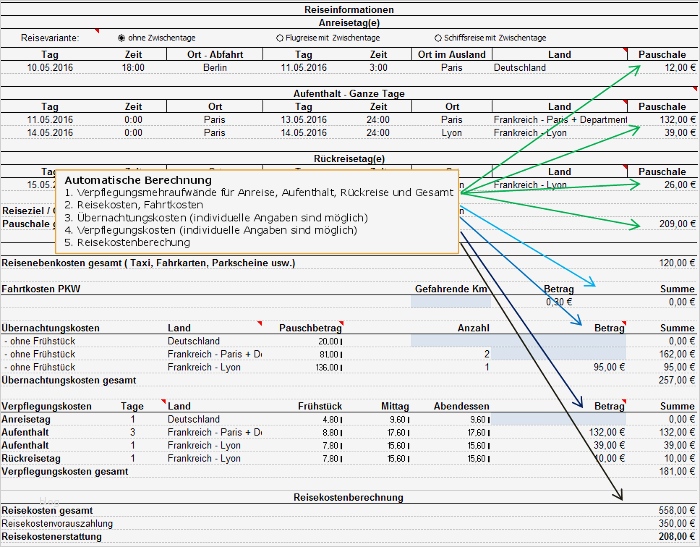Click the Anreisetag Betrag blue input cell
The height and width of the screenshot is (547, 700).
(558, 419)
